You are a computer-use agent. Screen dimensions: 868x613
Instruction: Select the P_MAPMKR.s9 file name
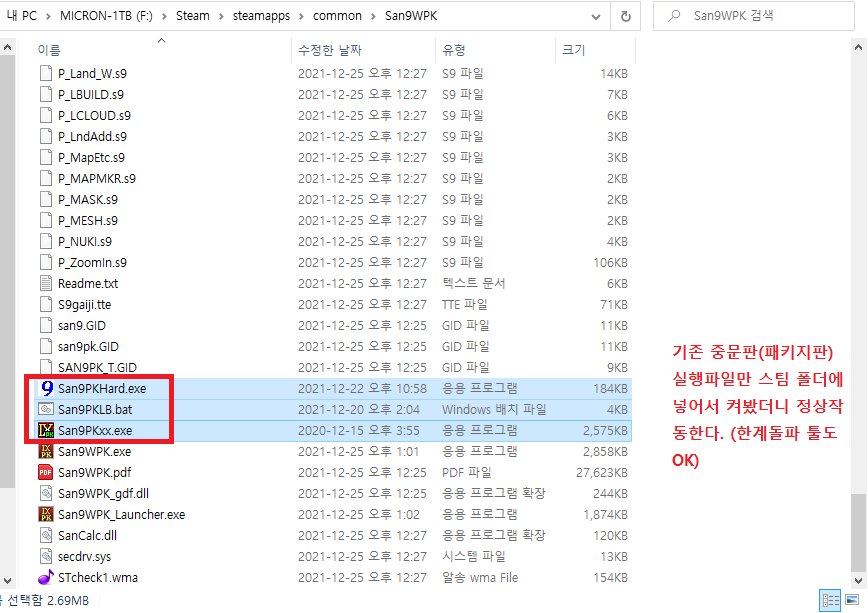tap(97, 179)
